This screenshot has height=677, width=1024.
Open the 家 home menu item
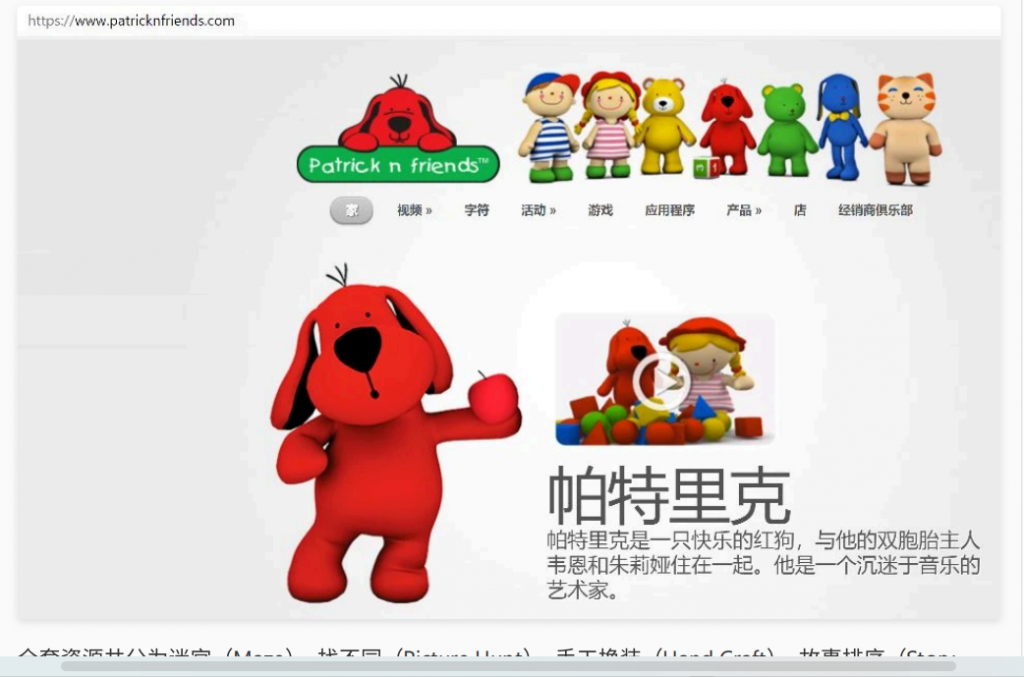point(351,210)
